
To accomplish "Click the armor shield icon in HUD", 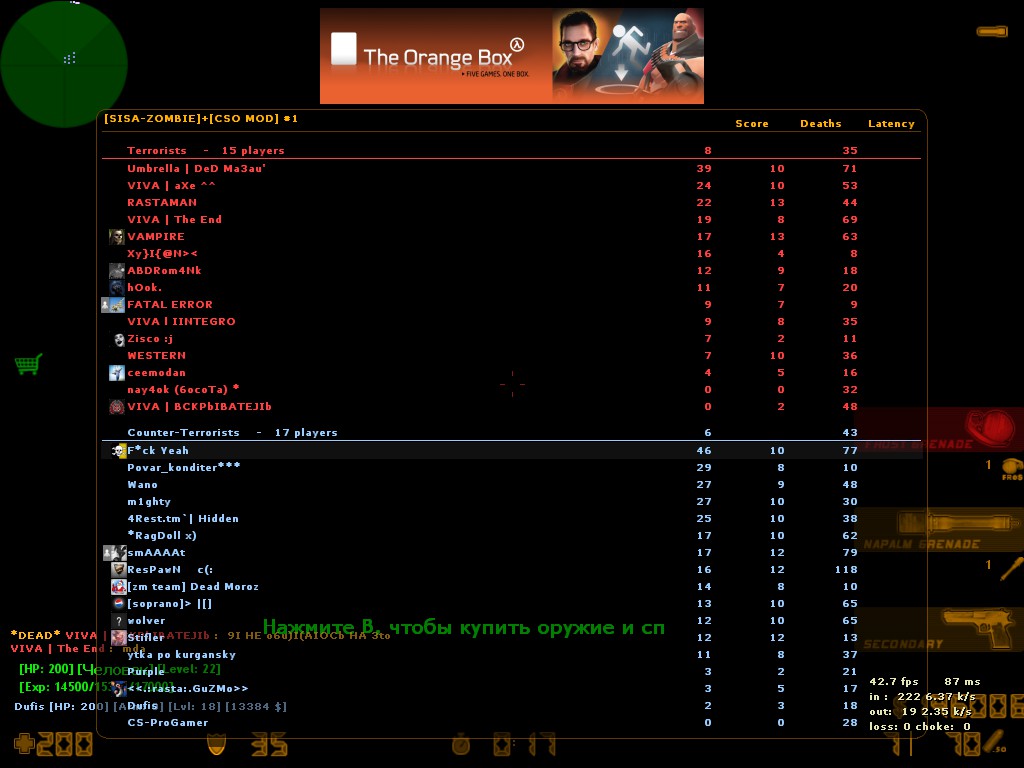I will [x=214, y=744].
